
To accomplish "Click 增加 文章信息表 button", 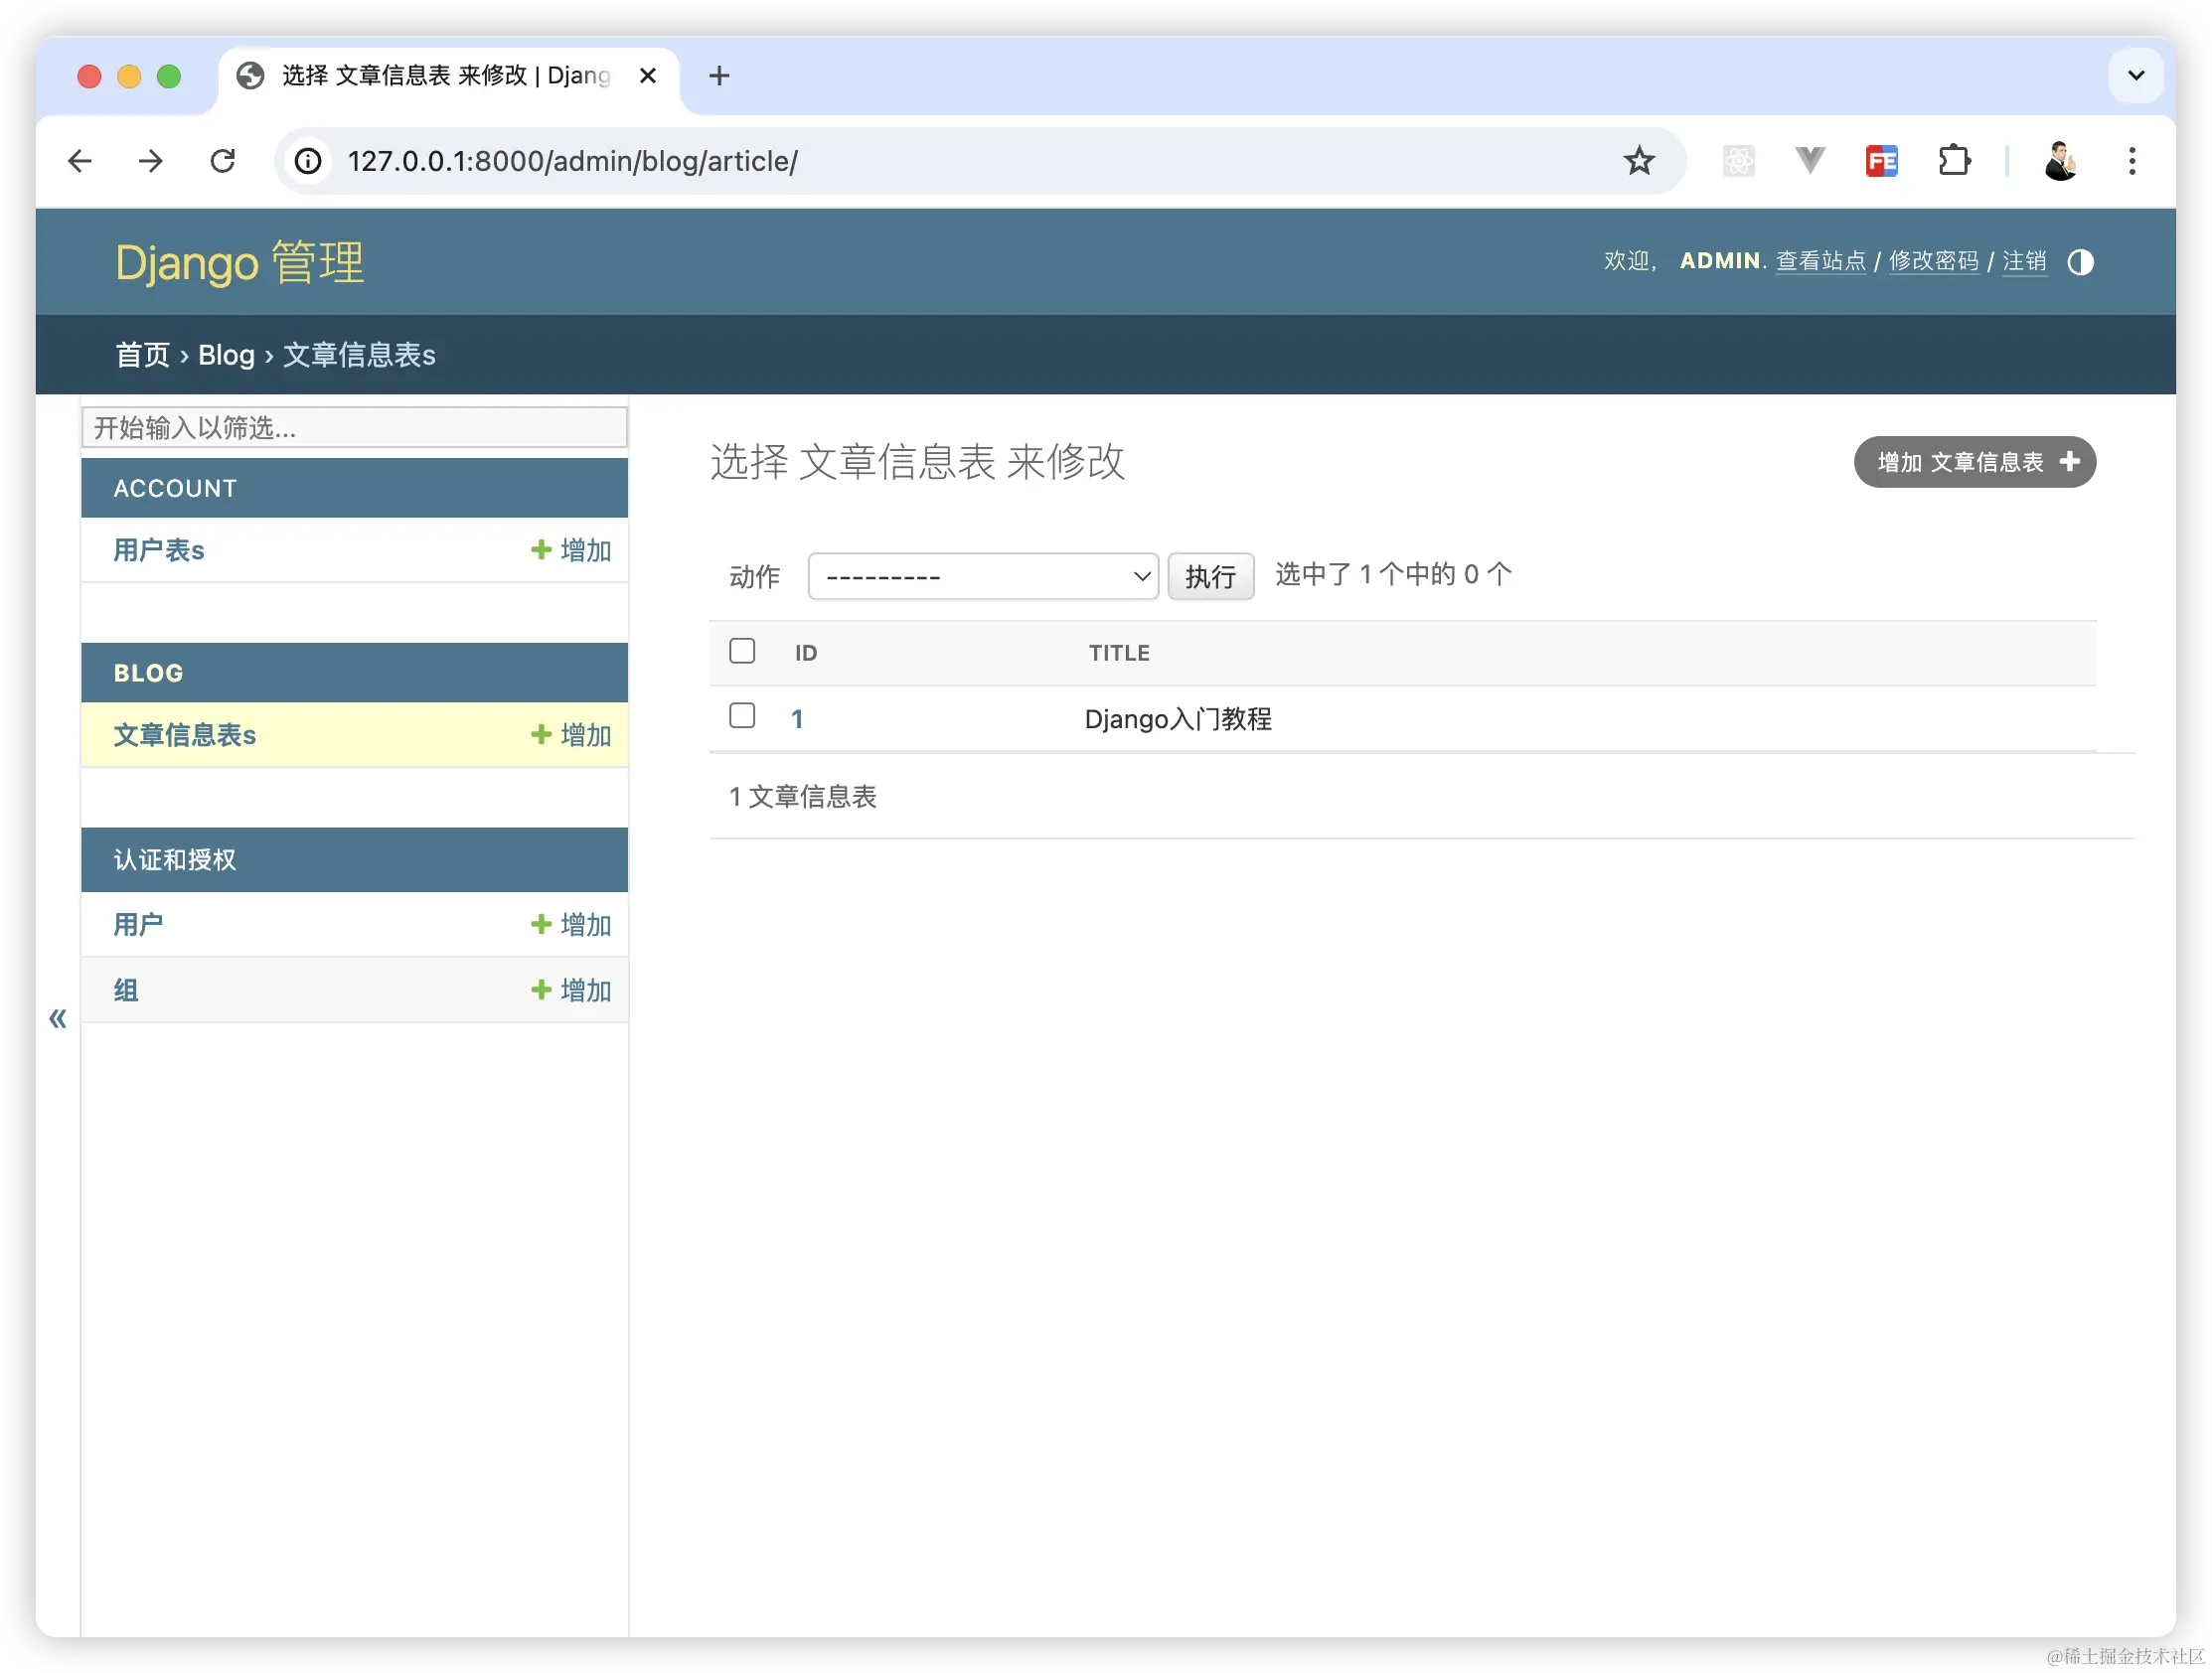I will point(1974,462).
